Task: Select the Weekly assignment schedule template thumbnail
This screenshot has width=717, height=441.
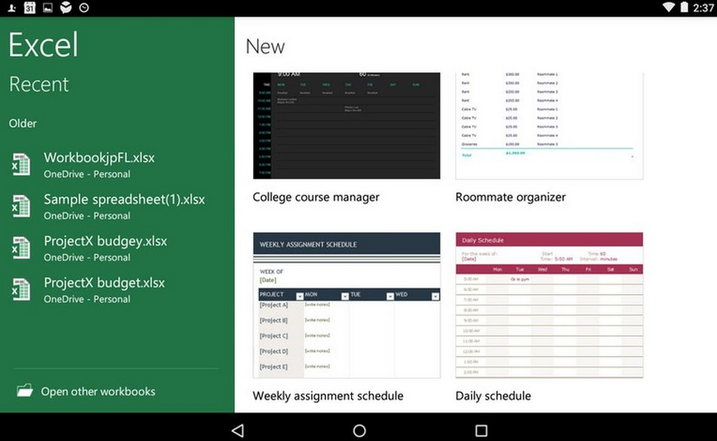Action: click(x=347, y=305)
